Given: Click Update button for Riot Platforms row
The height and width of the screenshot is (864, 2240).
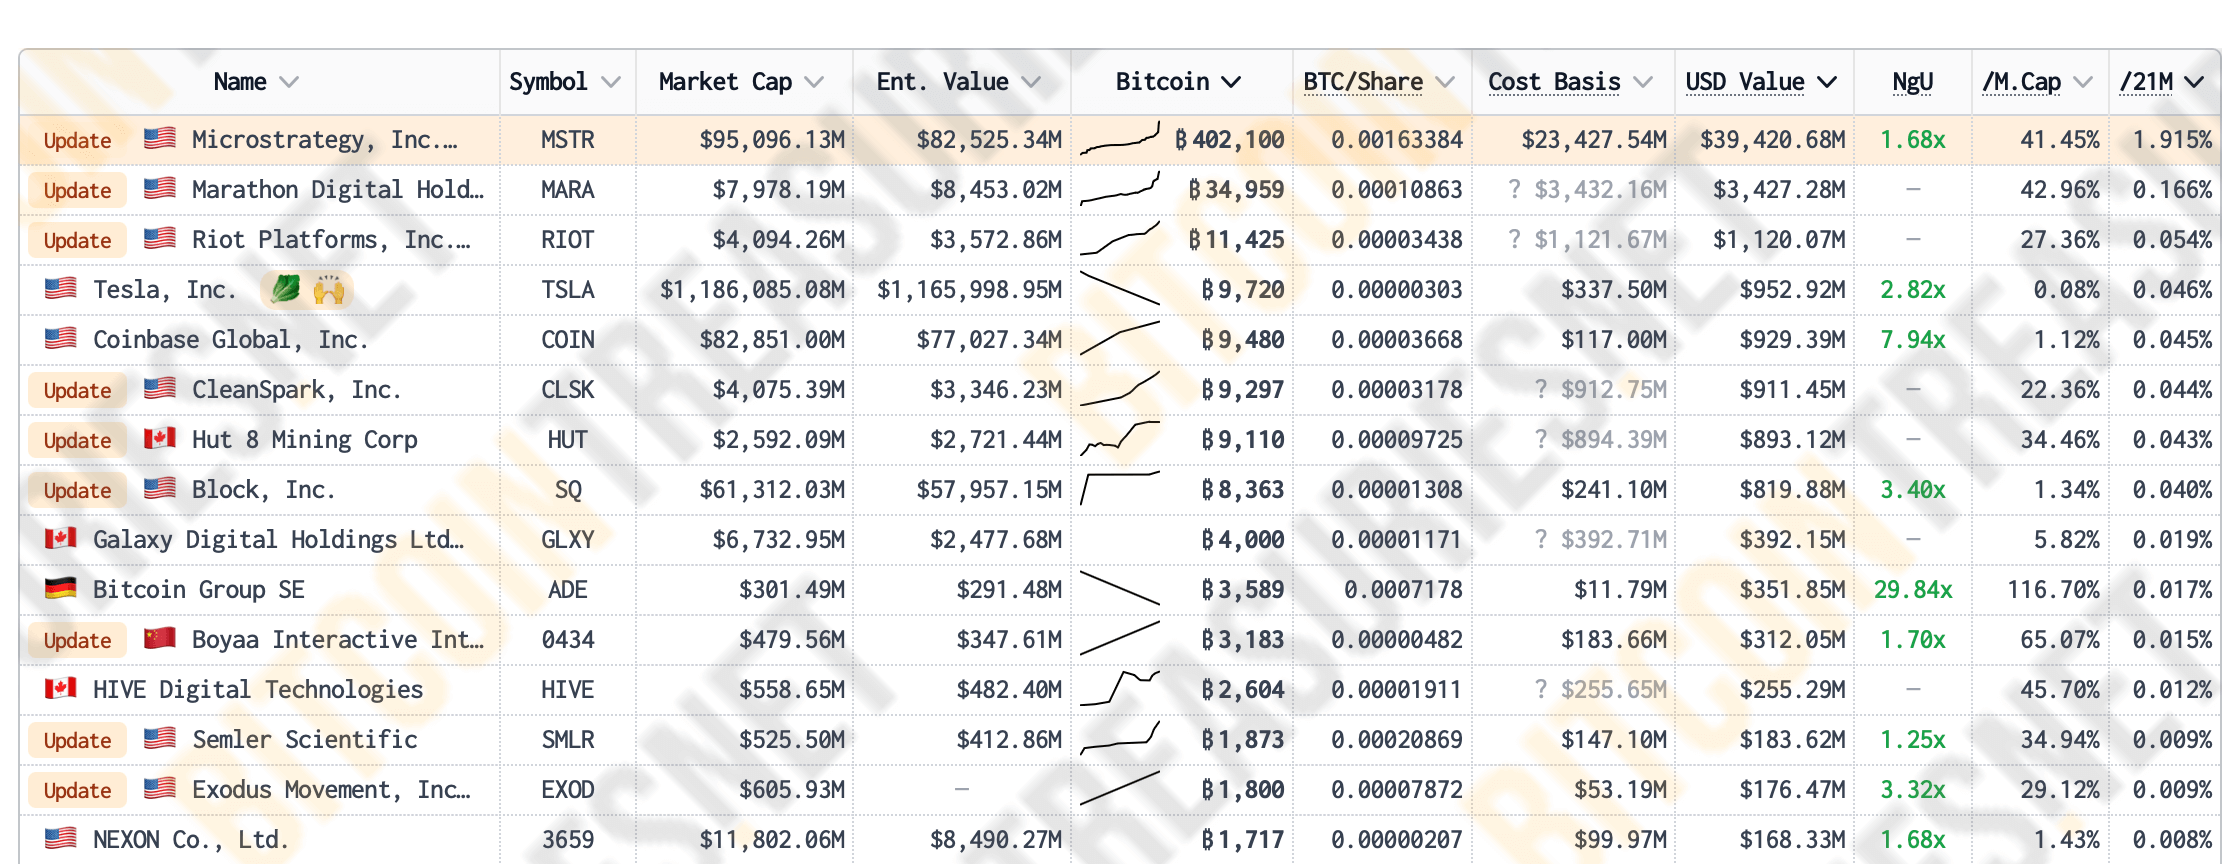Looking at the screenshot, I should (77, 240).
